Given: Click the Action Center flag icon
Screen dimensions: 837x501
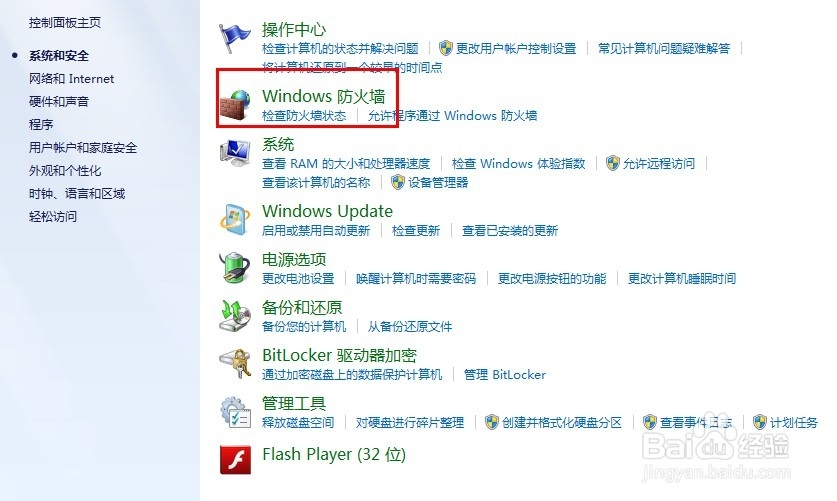Looking at the screenshot, I should tap(234, 38).
